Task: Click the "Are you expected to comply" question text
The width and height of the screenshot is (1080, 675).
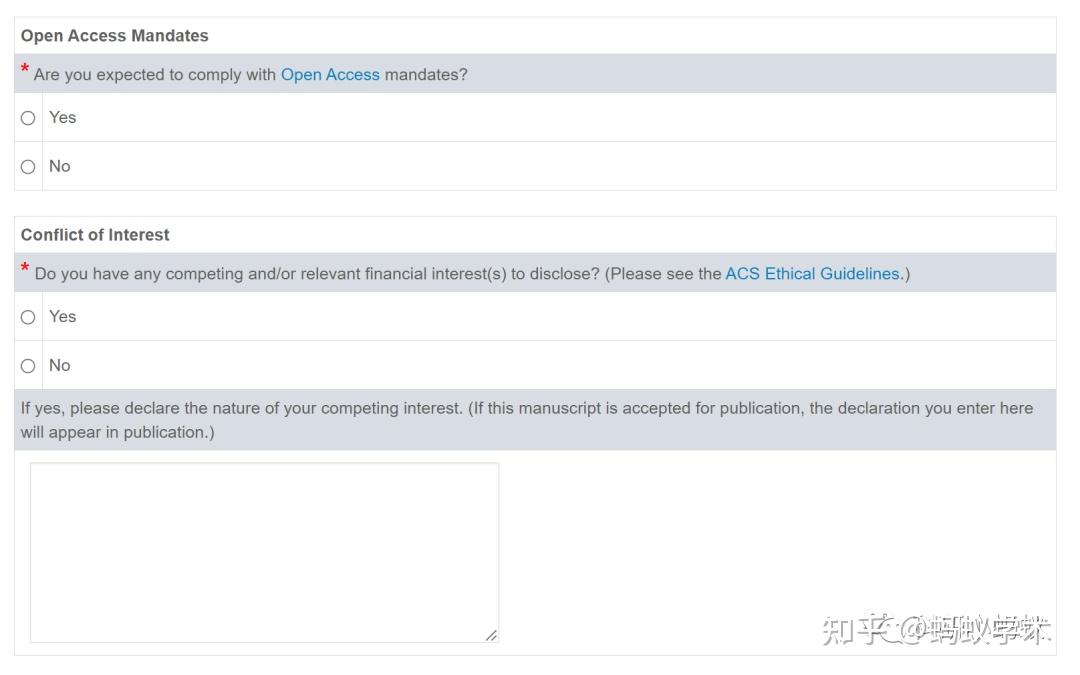Action: click(155, 75)
